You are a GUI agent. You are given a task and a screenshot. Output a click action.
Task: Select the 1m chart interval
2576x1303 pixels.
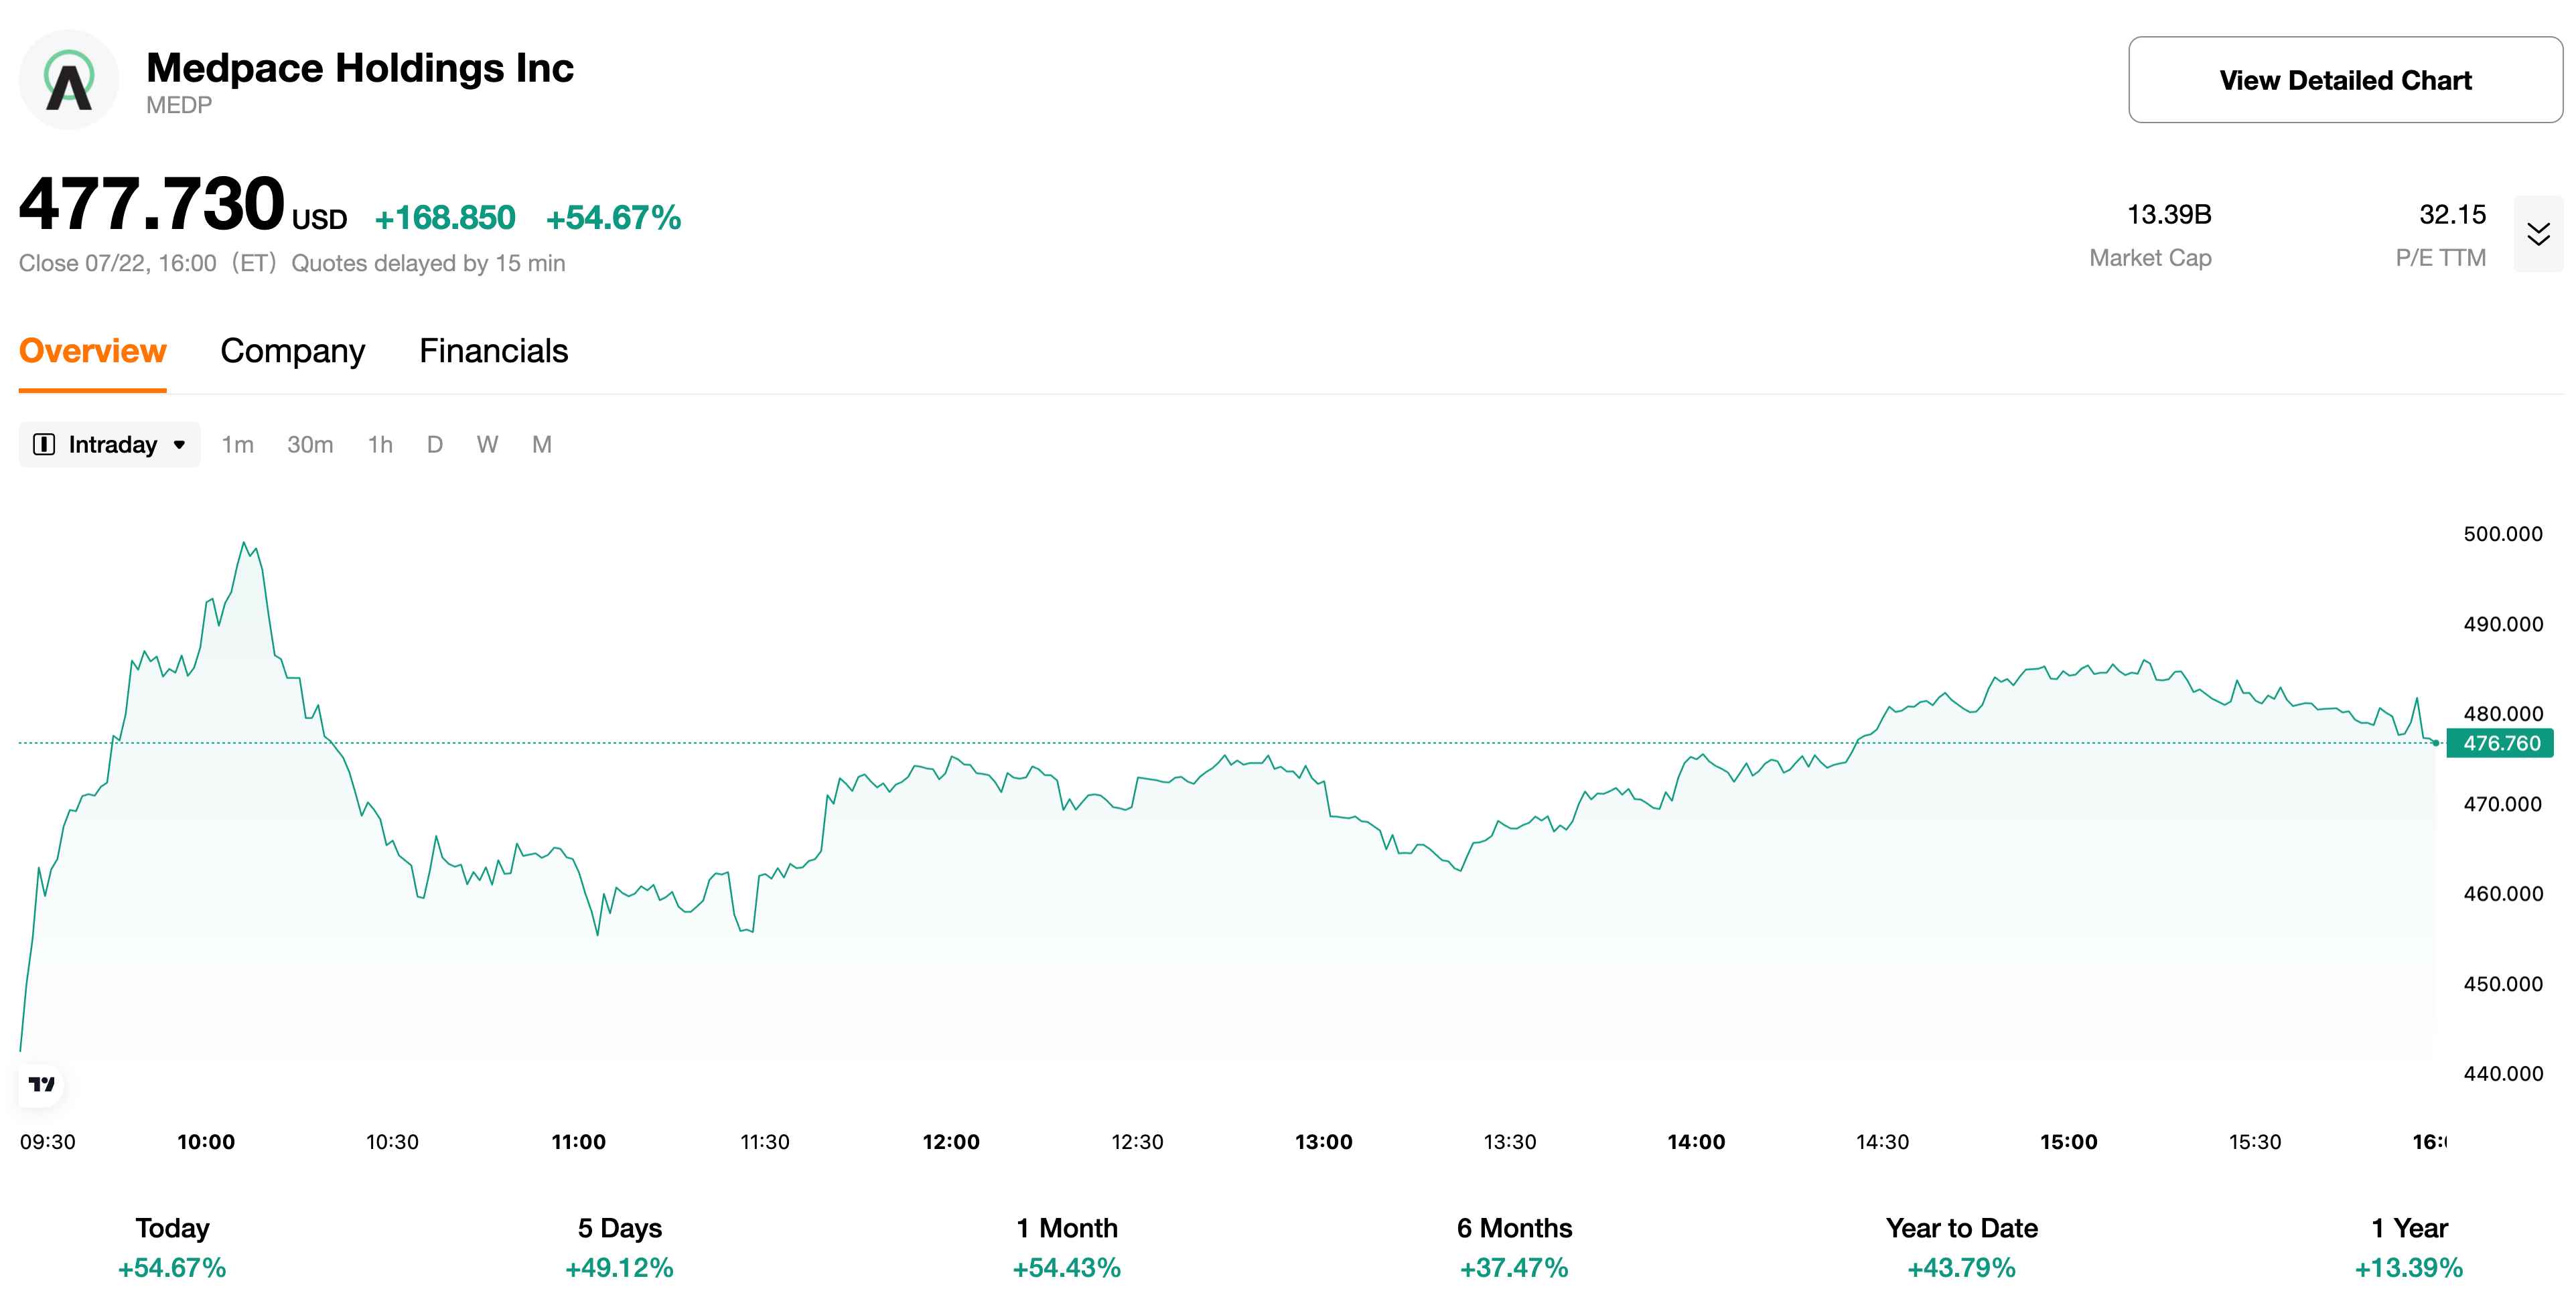pos(238,444)
